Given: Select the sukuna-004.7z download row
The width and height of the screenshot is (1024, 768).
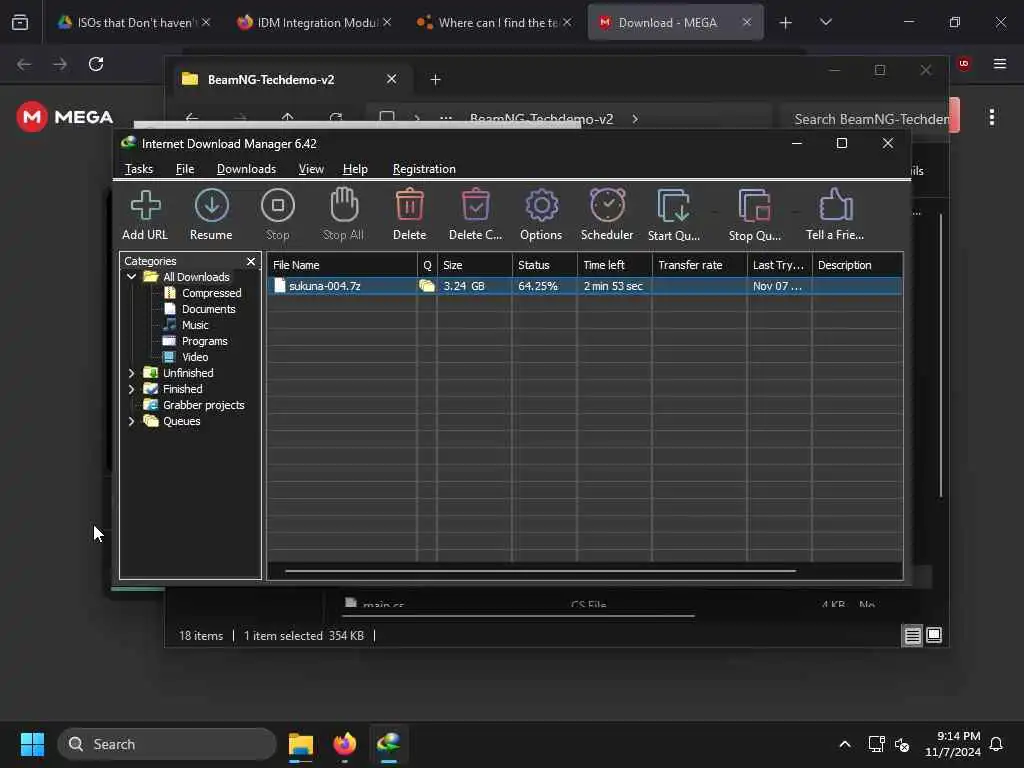Looking at the screenshot, I should point(584,286).
